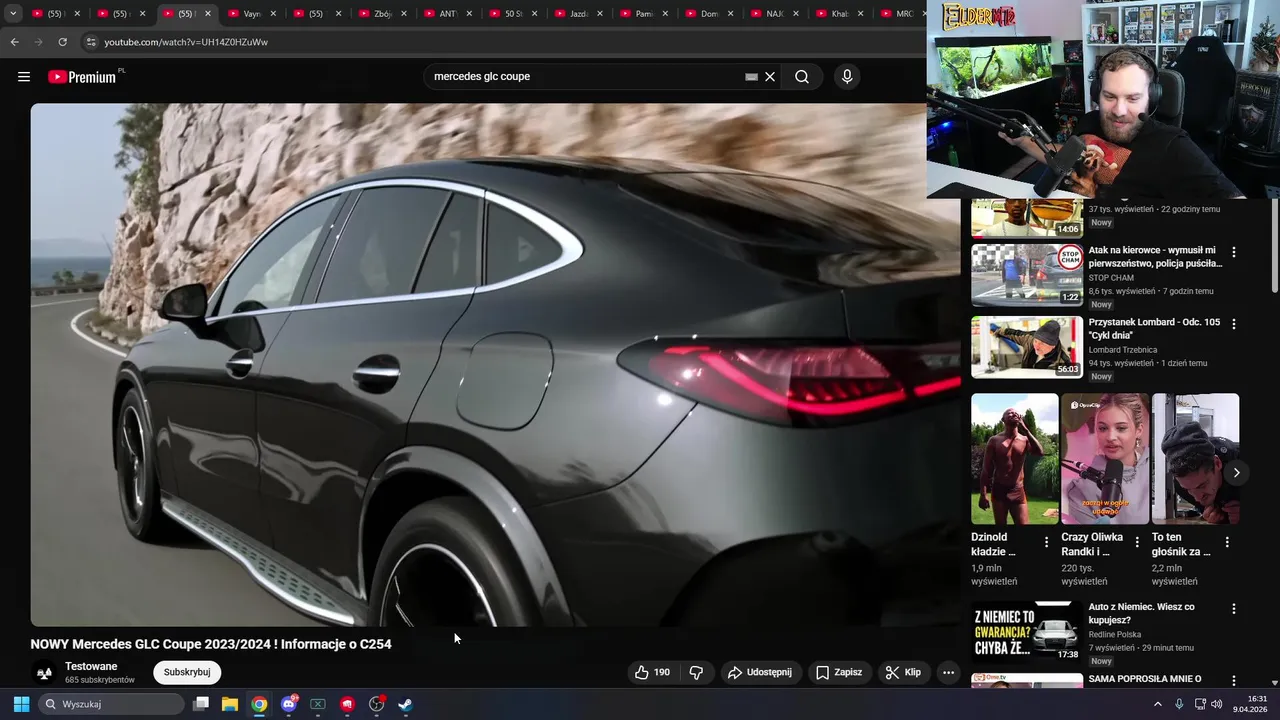Open 'Atak na kierowce' video thumbnail

point(1027,275)
